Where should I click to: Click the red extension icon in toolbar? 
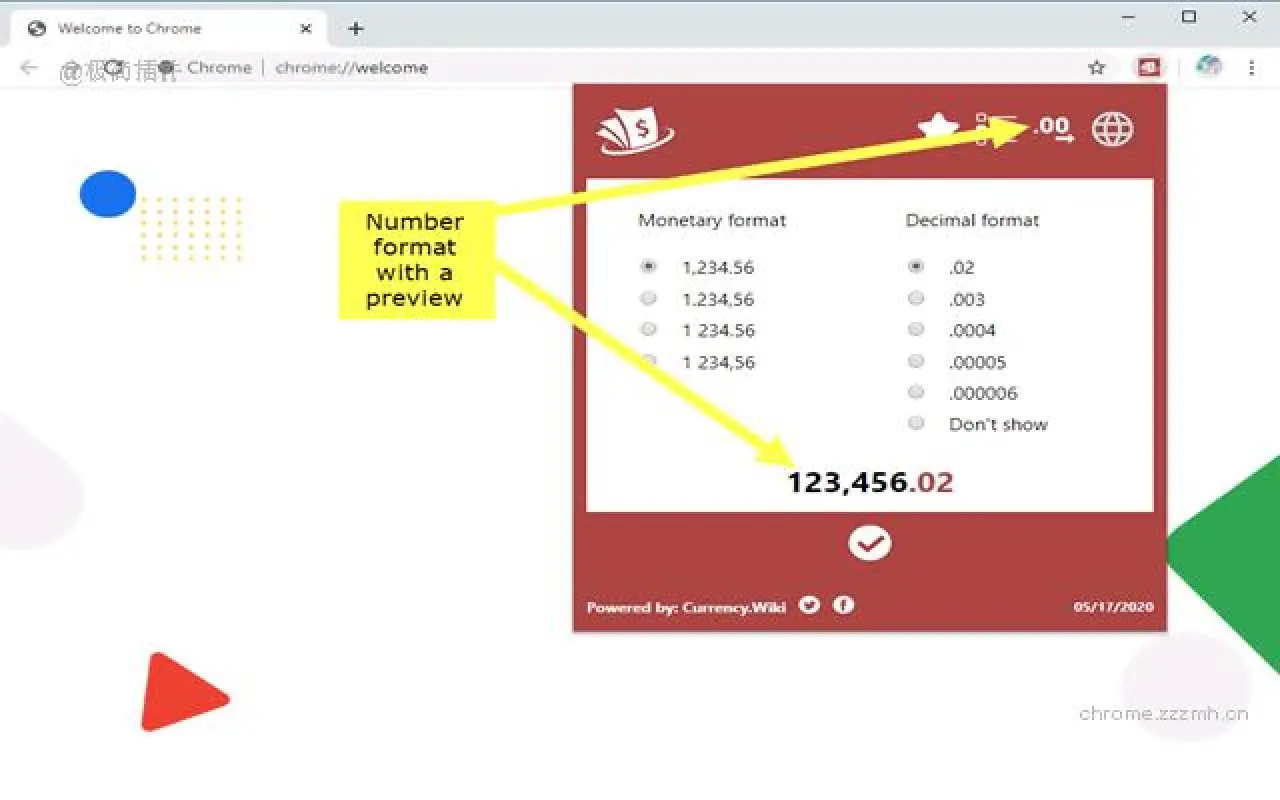coord(1148,67)
